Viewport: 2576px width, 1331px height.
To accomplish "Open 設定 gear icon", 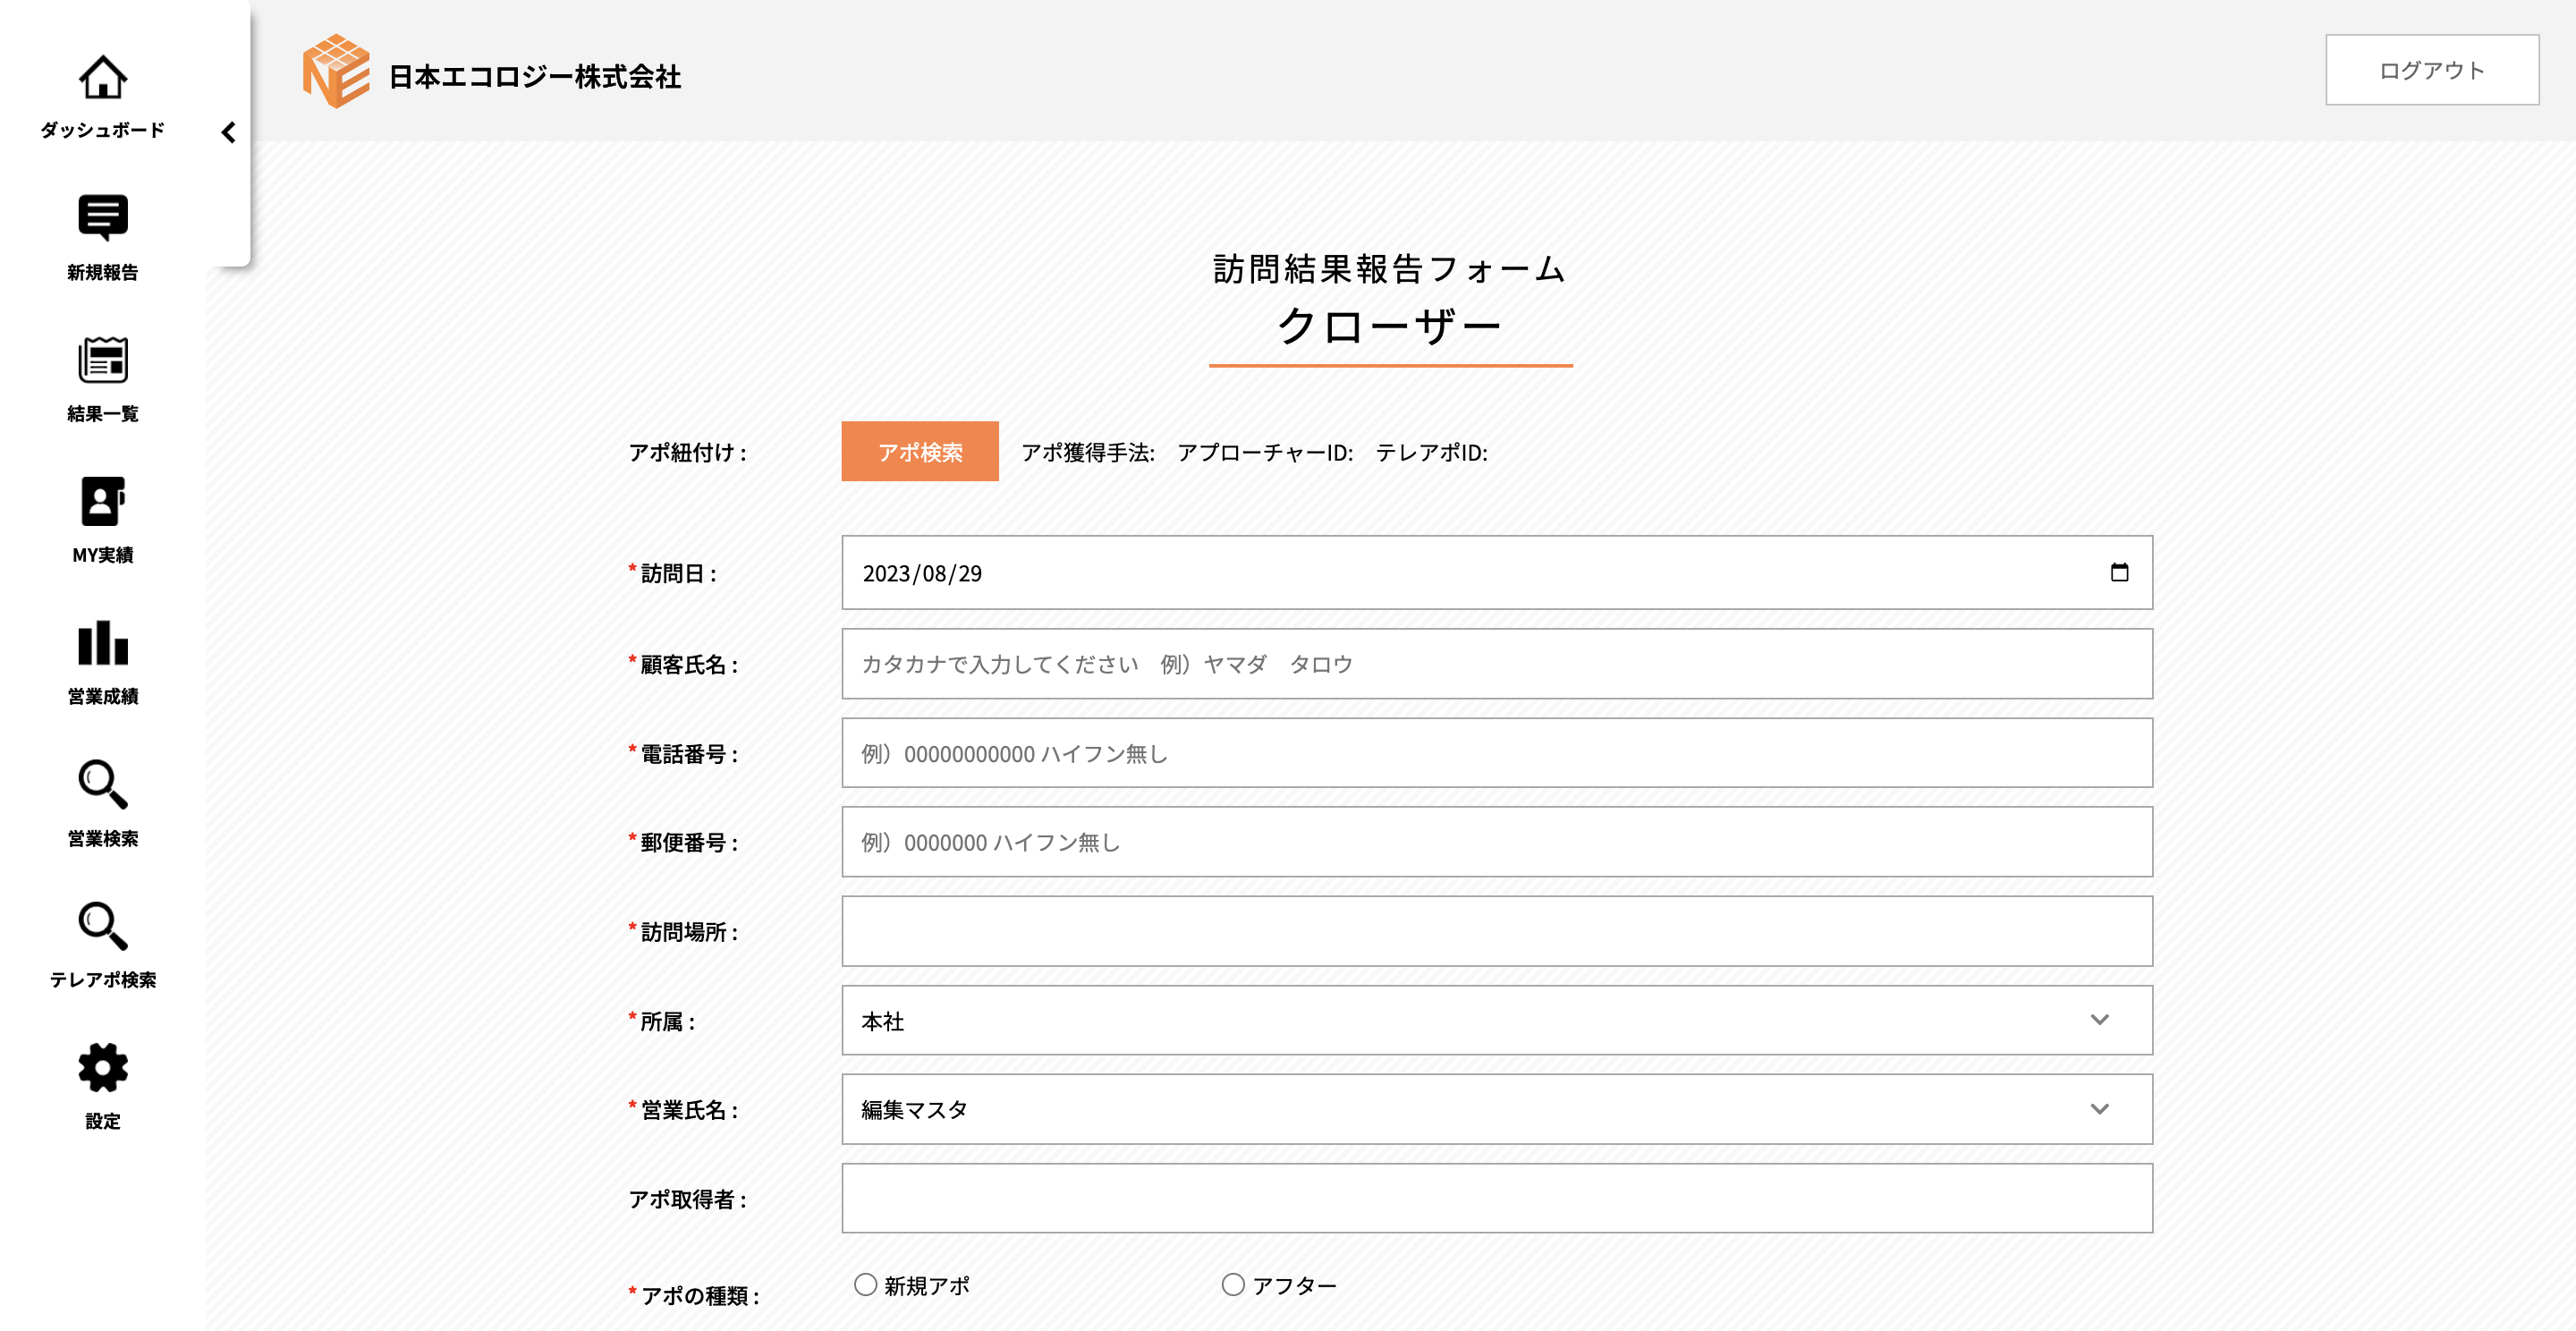I will click(102, 1067).
